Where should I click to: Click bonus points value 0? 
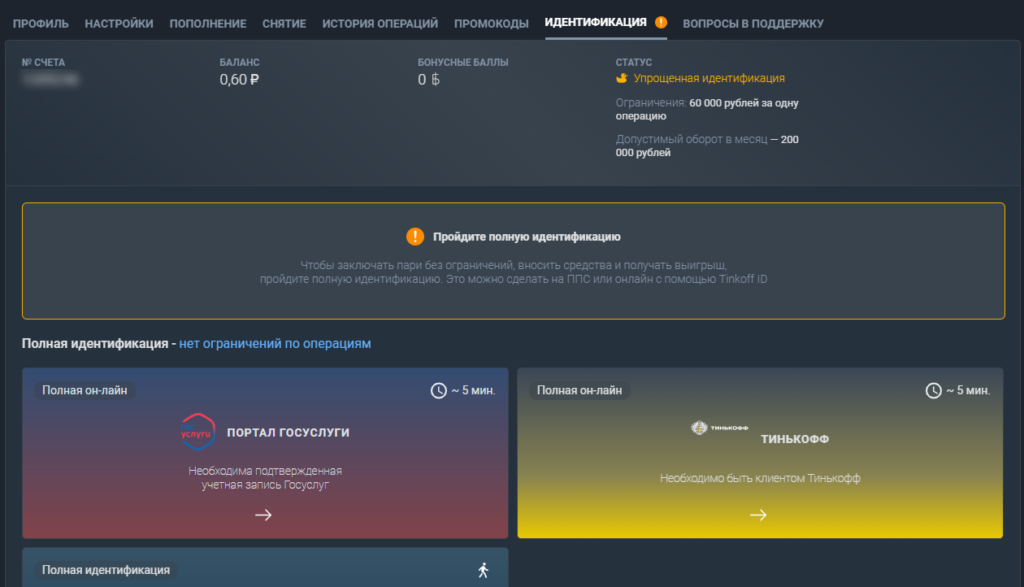pos(428,80)
